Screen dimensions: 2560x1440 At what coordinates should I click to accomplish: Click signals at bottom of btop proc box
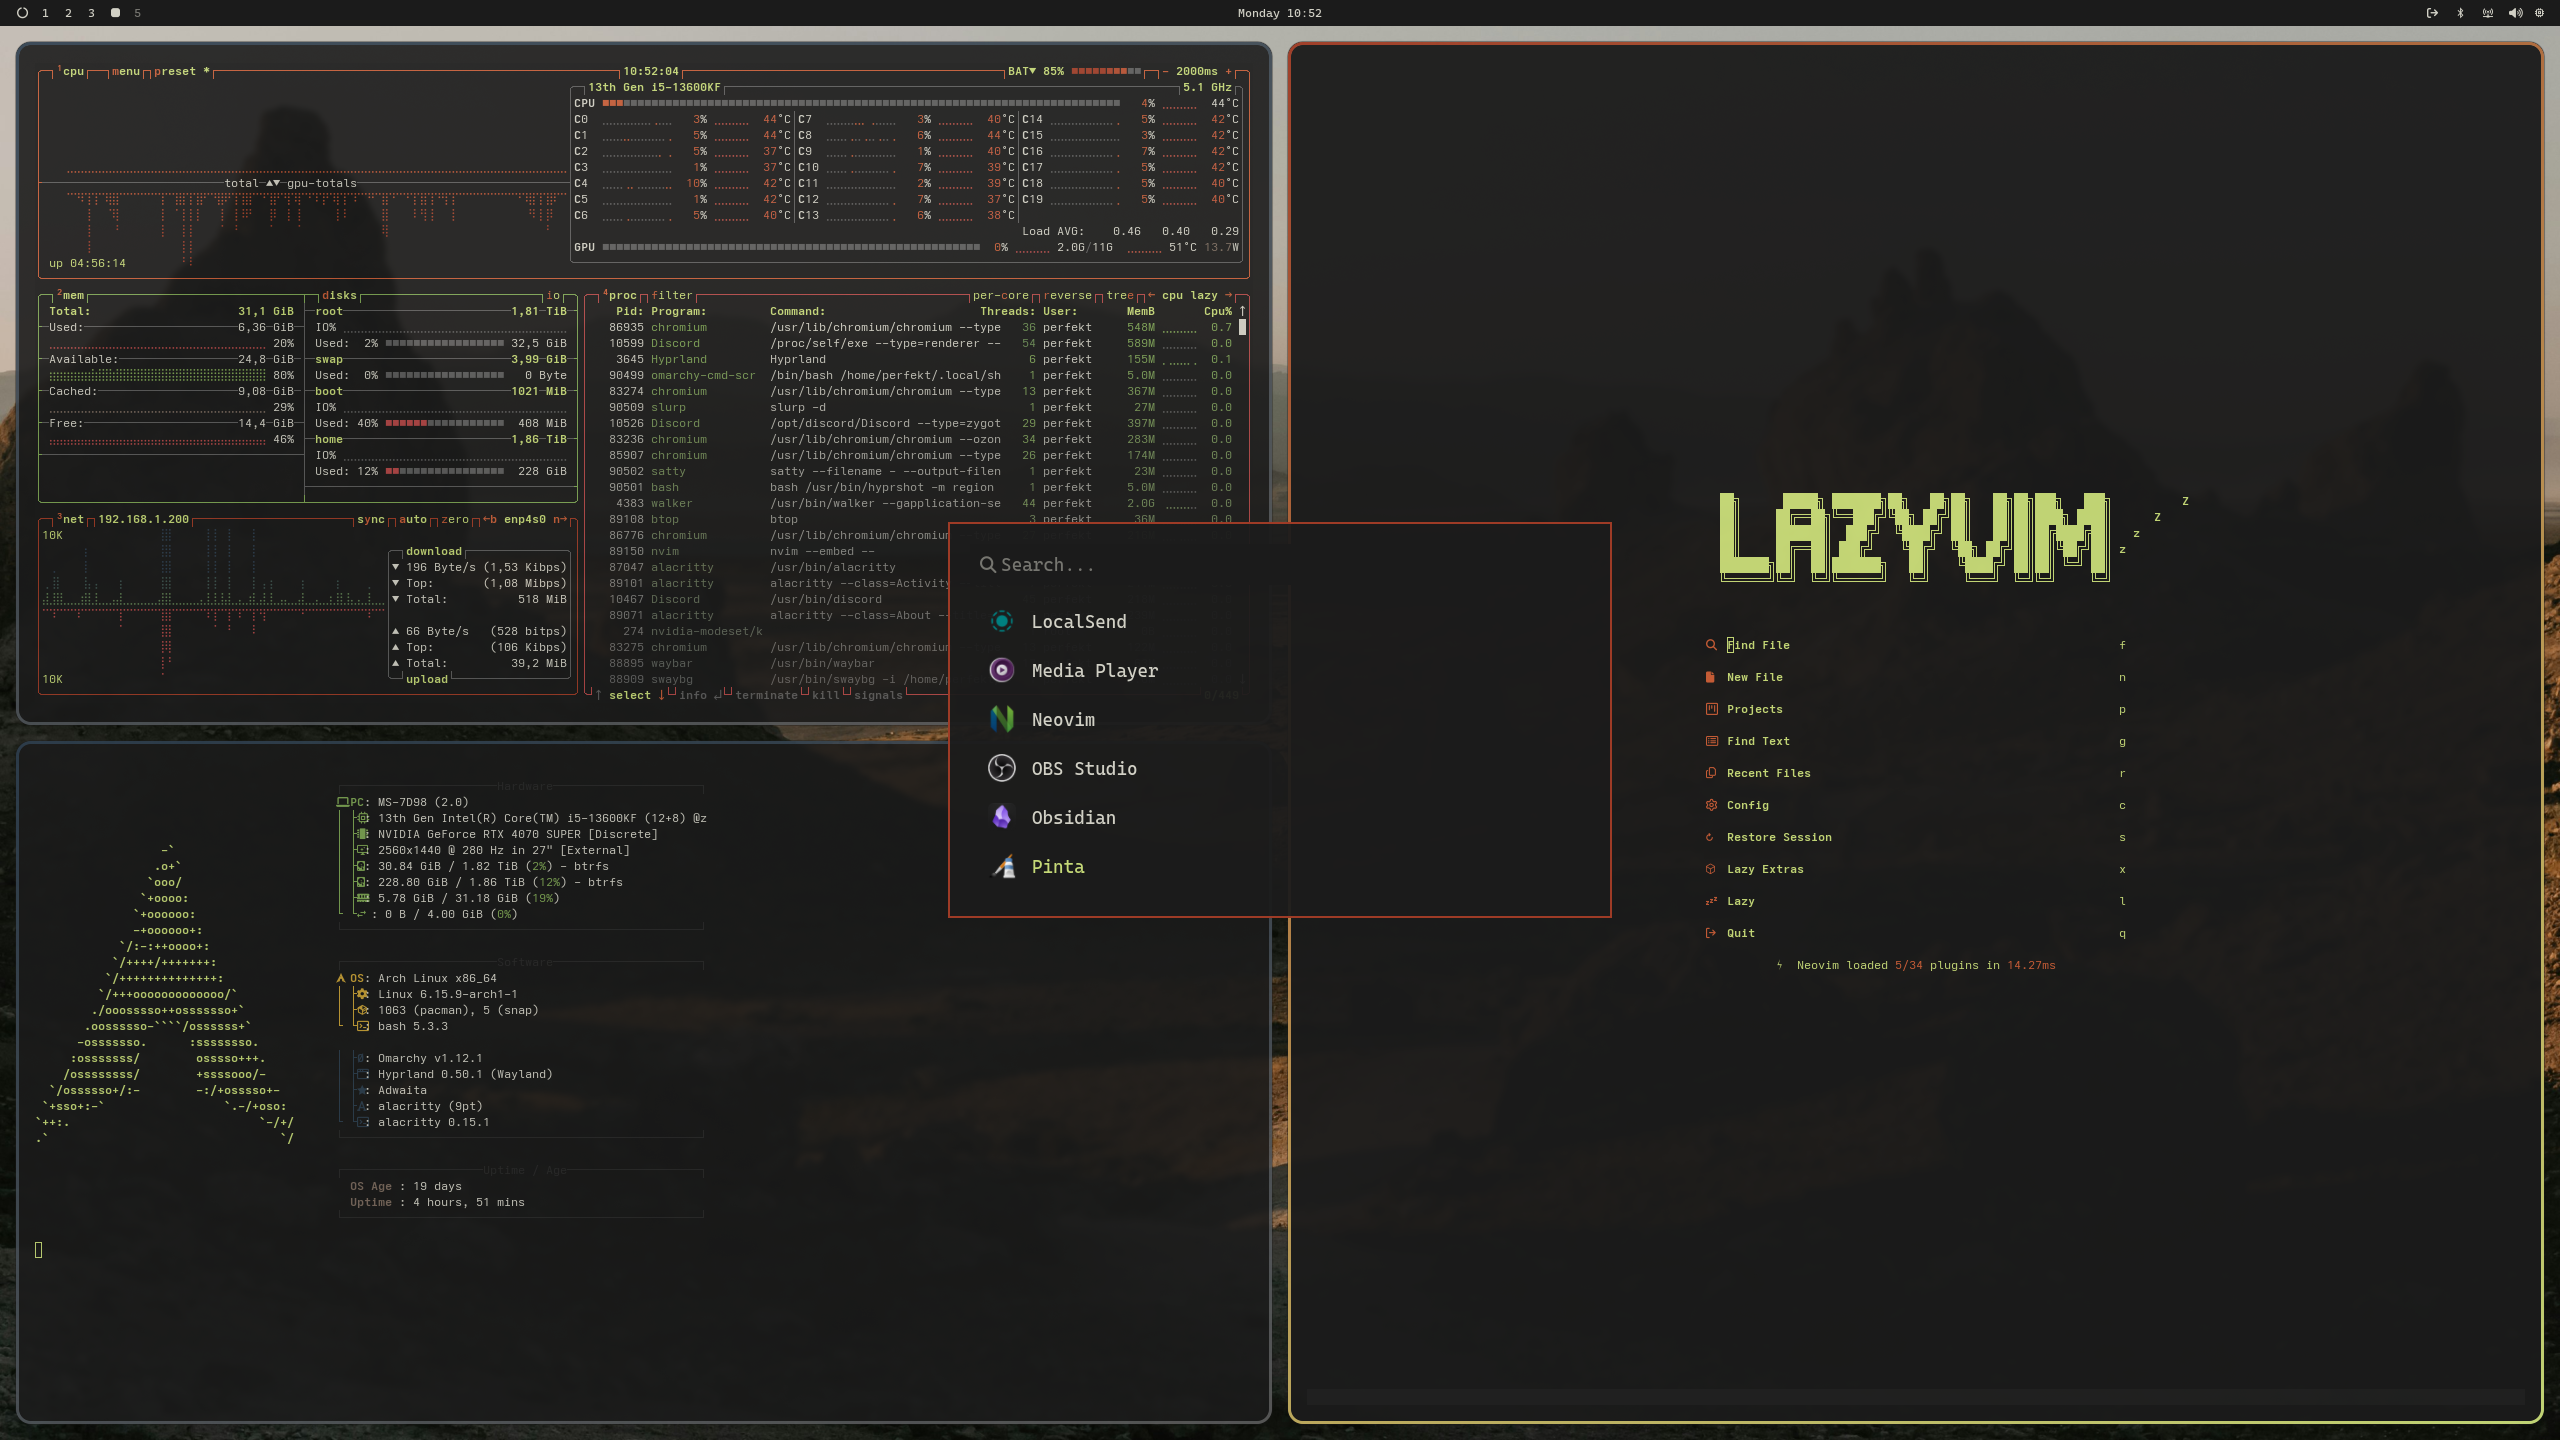(879, 696)
